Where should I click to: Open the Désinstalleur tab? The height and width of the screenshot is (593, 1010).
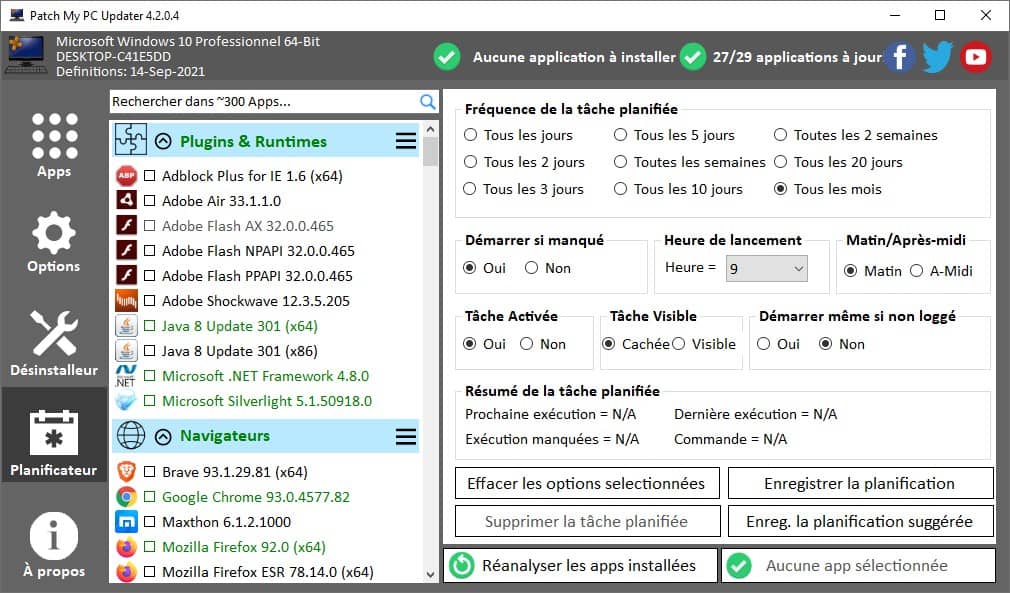coord(54,343)
